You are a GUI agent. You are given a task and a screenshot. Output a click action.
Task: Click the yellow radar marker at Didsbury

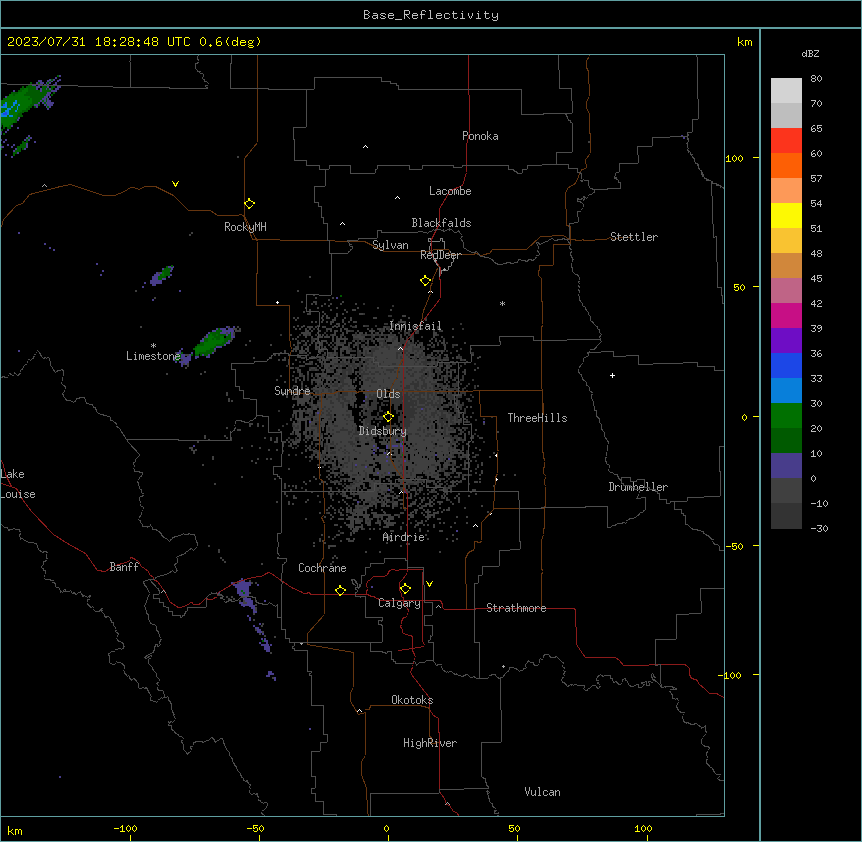(x=388, y=417)
